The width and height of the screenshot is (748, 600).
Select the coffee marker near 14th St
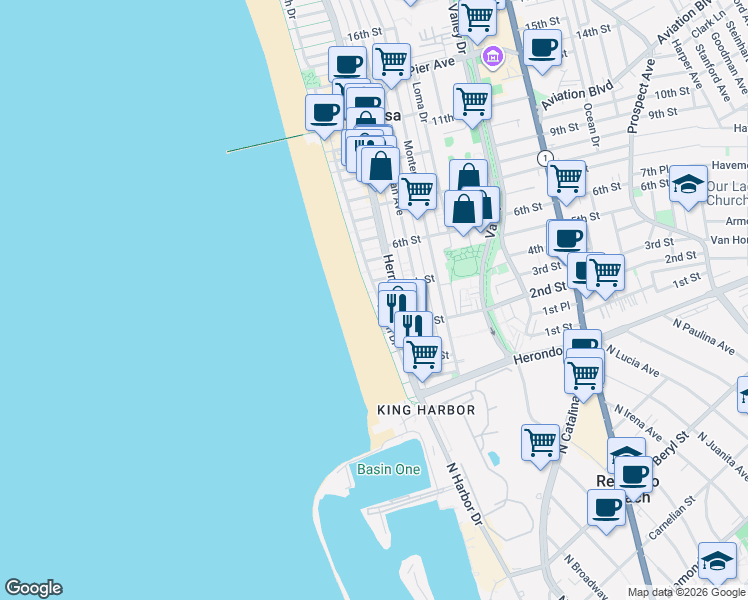[x=542, y=50]
